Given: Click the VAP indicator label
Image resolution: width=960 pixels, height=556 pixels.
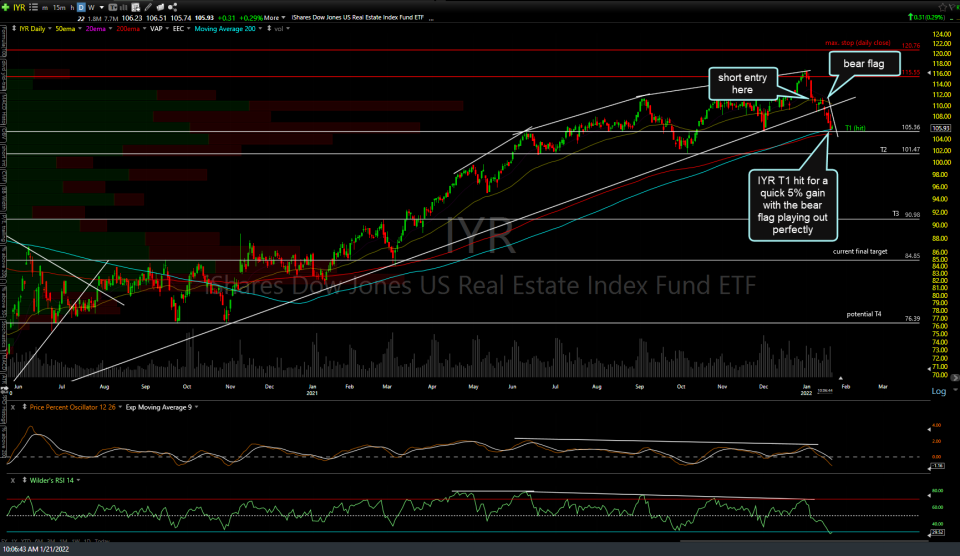Looking at the screenshot, I should click(x=156, y=28).
